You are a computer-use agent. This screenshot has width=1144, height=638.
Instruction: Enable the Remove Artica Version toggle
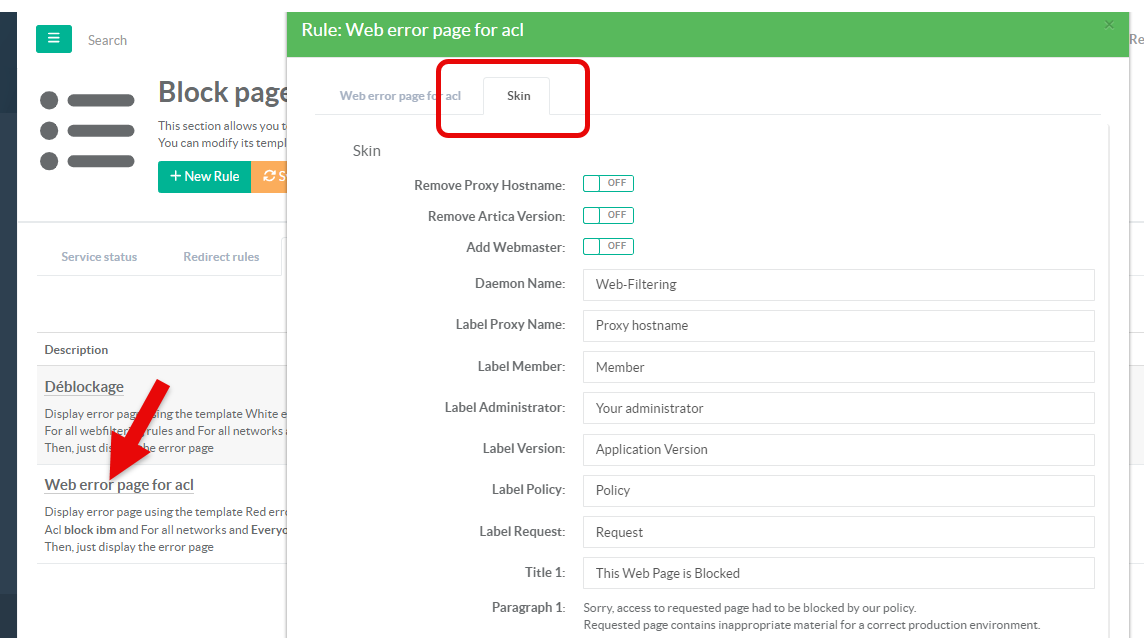[608, 215]
